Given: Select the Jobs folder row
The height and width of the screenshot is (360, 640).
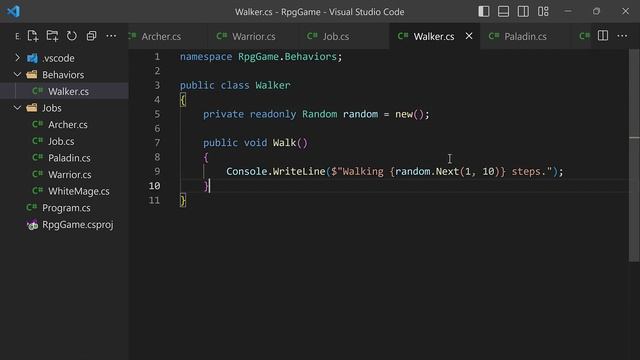Looking at the screenshot, I should coord(64,108).
